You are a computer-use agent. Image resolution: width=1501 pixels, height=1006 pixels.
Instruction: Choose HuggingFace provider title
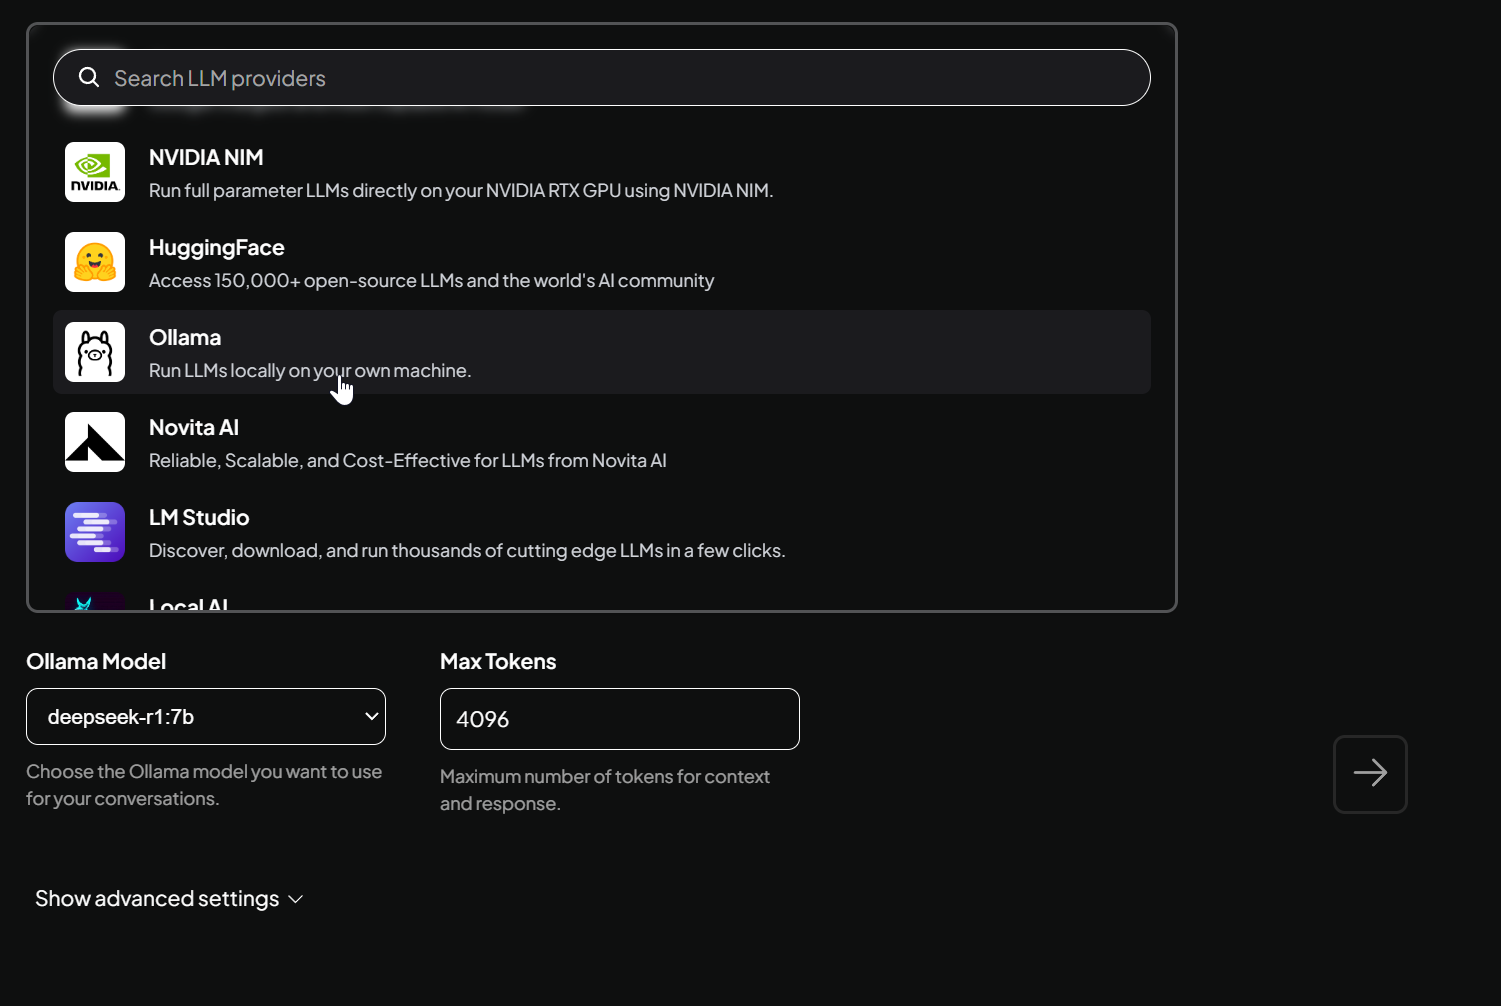[x=216, y=248]
